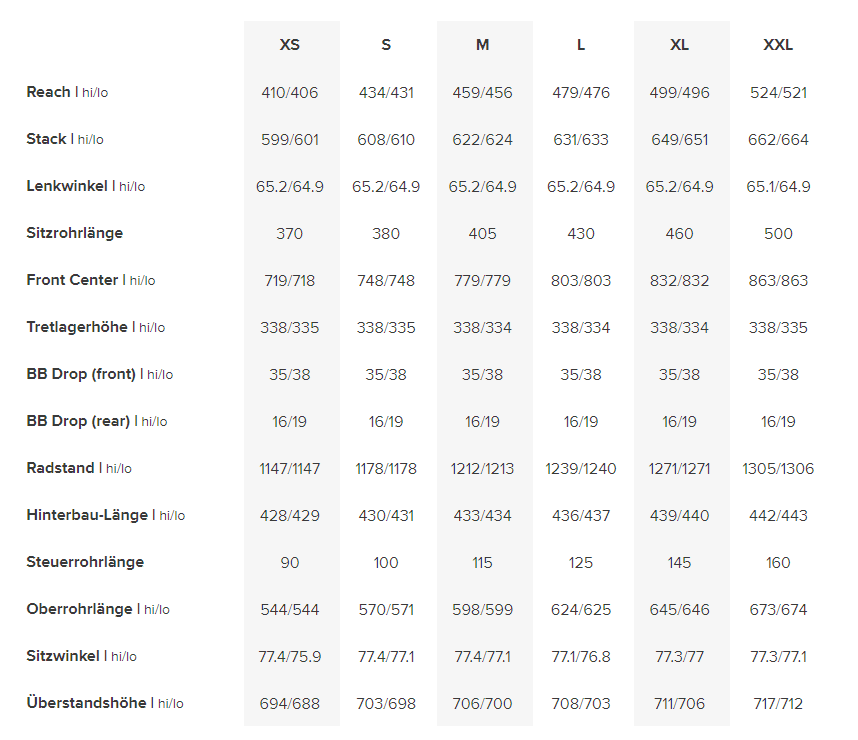
Task: Click the Reach row label
Action: coord(49,92)
